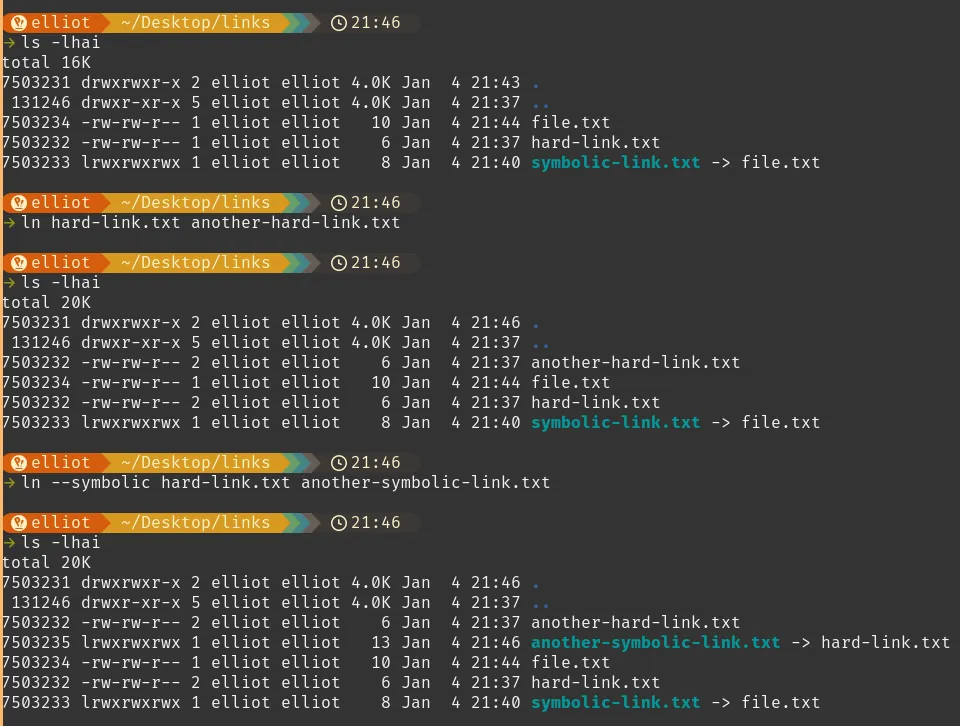The height and width of the screenshot is (726, 960).
Task: Select the cyan another-symbolic-link.txt filename in listing
Action: tap(655, 642)
